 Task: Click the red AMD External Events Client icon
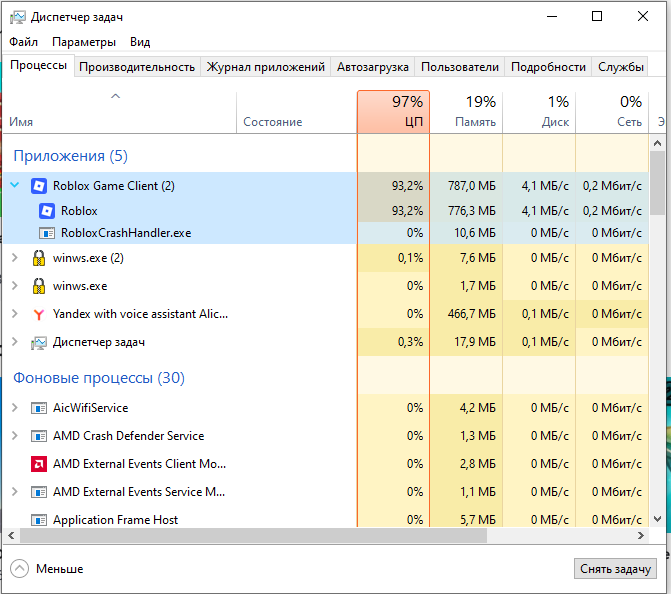tap(39, 464)
